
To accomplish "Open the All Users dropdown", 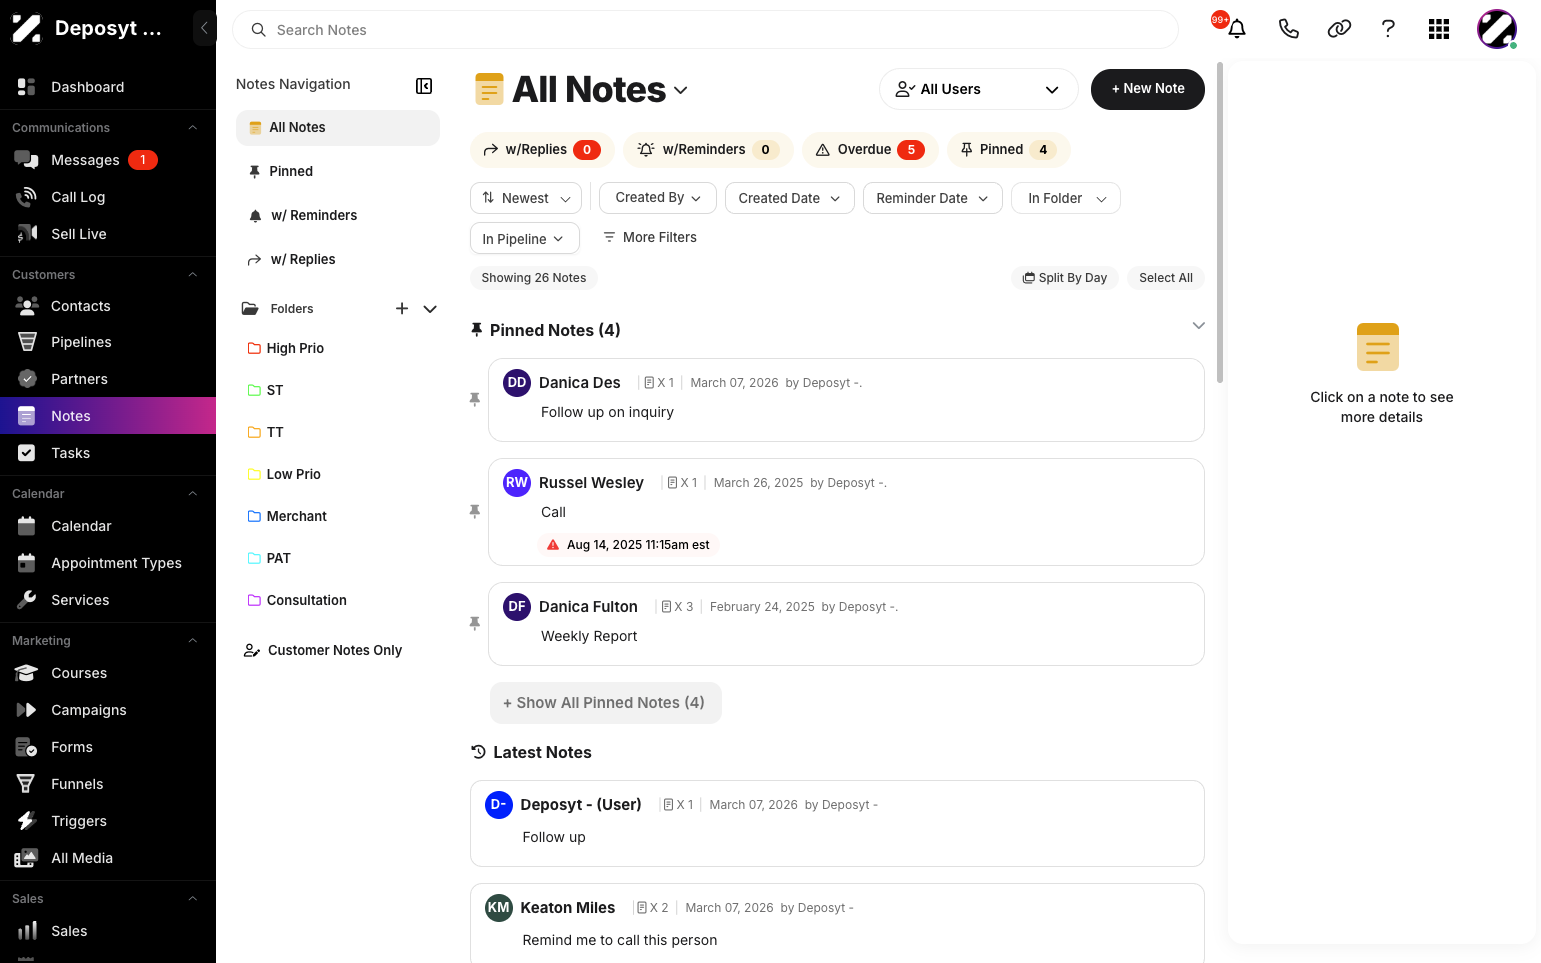I will 979,89.
